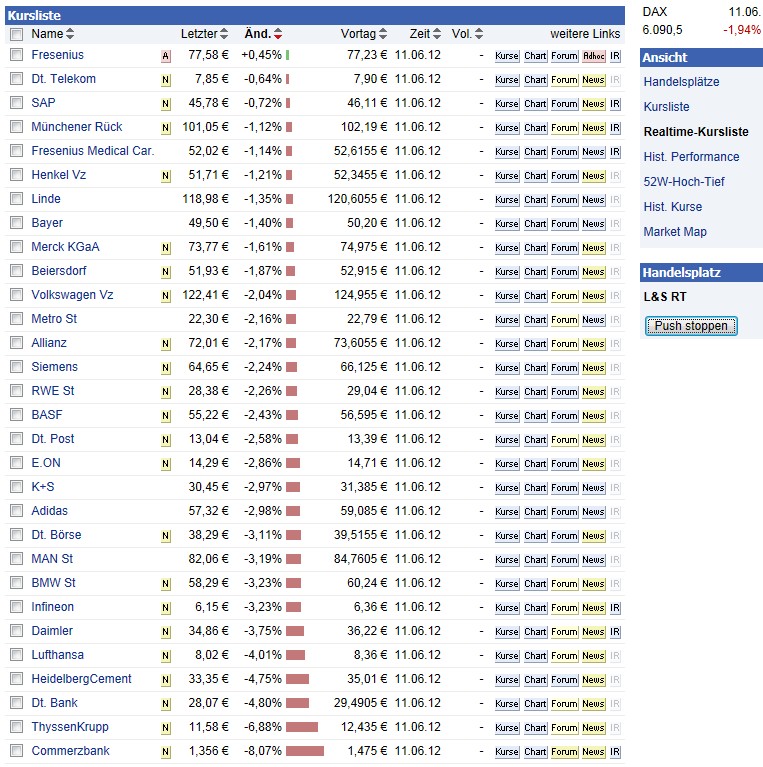This screenshot has width=763, height=767.
Task: Click the N marker beside Merck KGaA
Action: [166, 248]
